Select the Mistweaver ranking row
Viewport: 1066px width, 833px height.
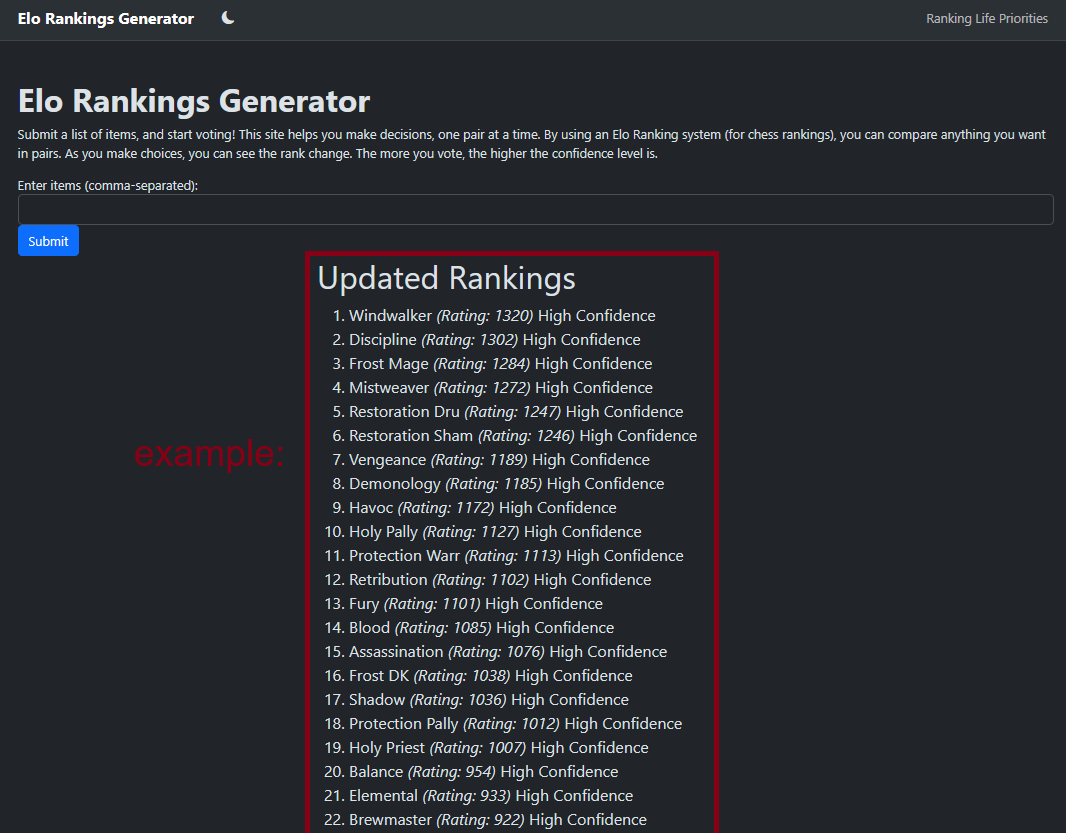492,388
